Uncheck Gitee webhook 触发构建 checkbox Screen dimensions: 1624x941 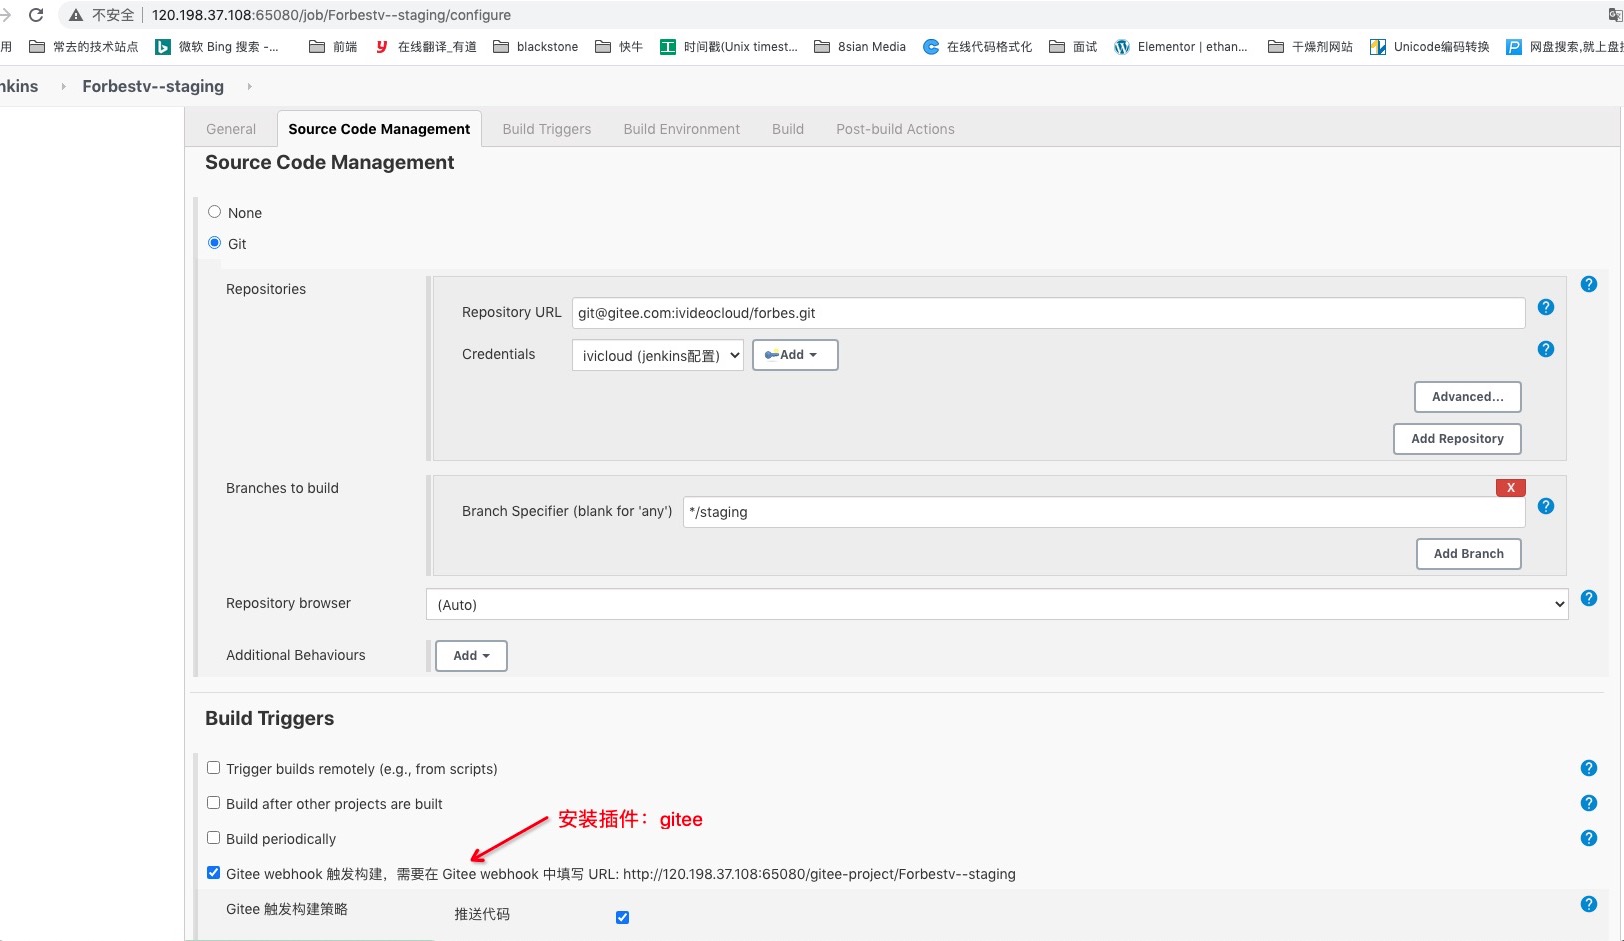tap(213, 873)
